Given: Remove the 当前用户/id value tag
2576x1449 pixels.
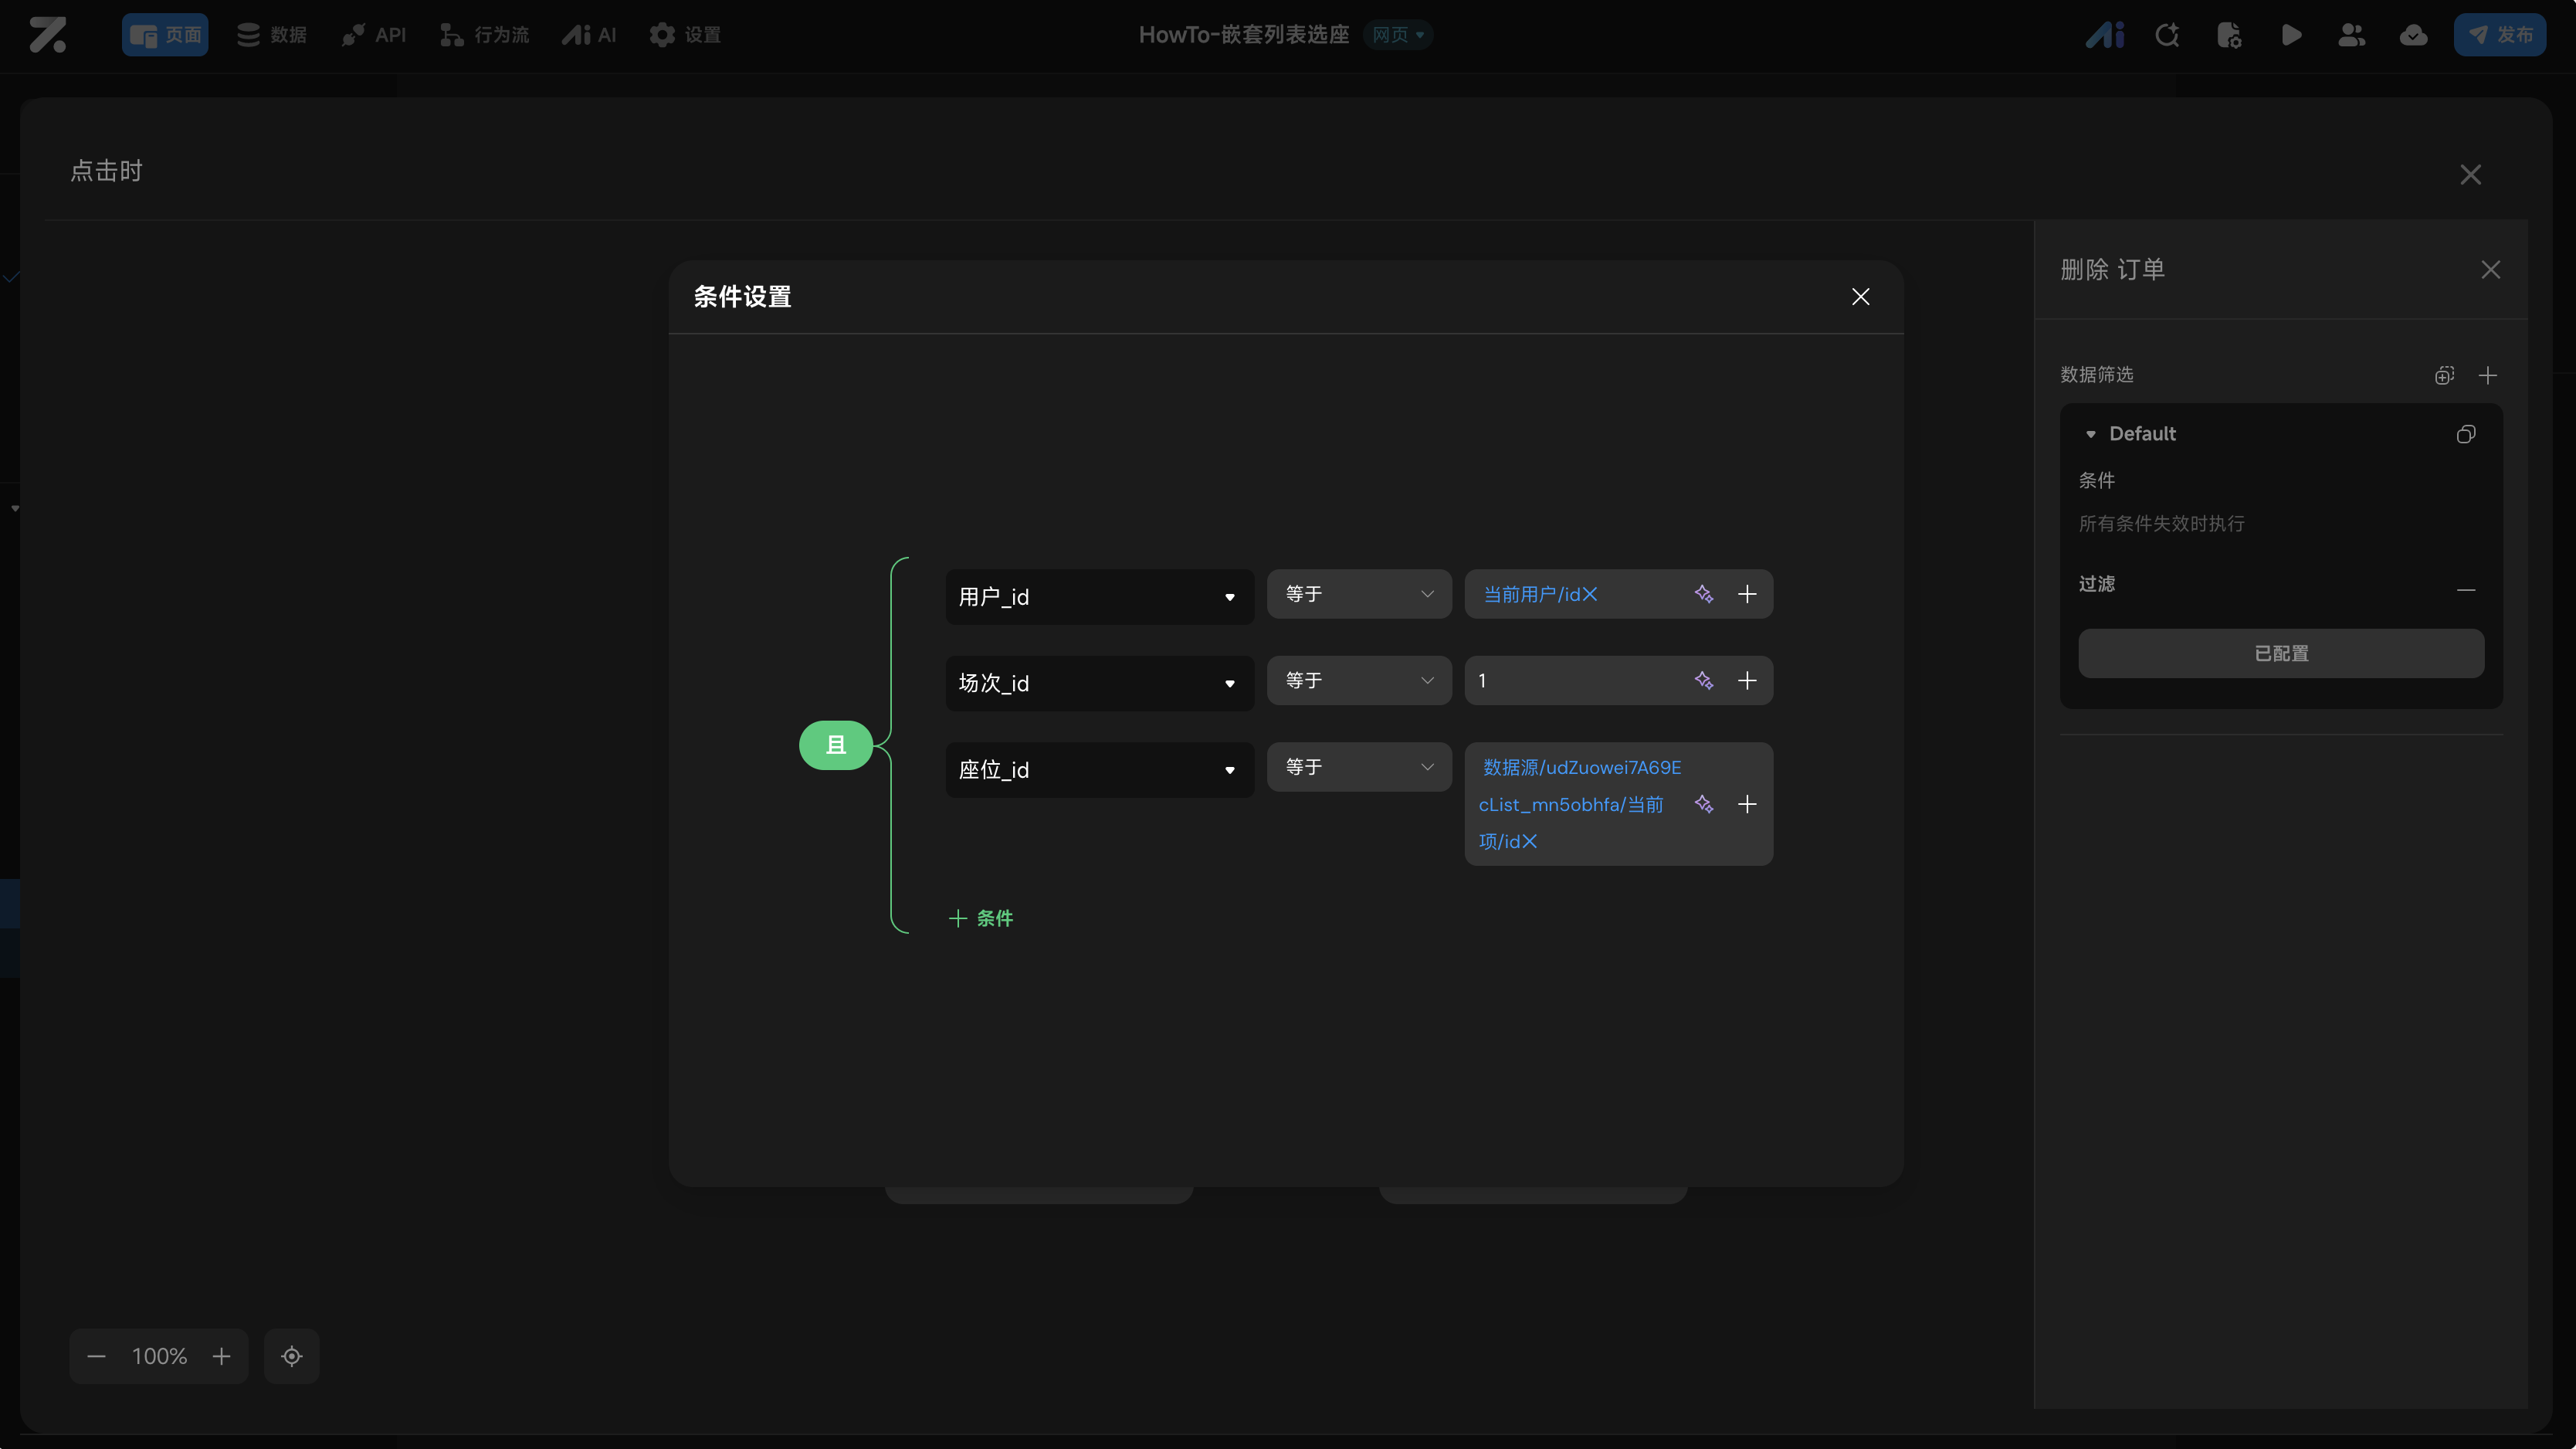Looking at the screenshot, I should pyautogui.click(x=1590, y=594).
